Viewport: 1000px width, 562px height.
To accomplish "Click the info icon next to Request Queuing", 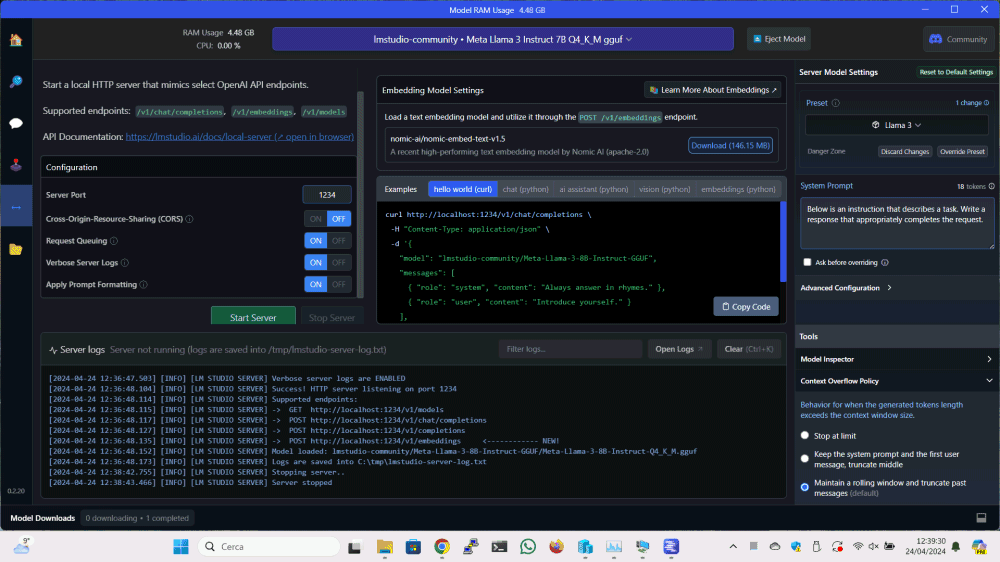I will tap(114, 241).
